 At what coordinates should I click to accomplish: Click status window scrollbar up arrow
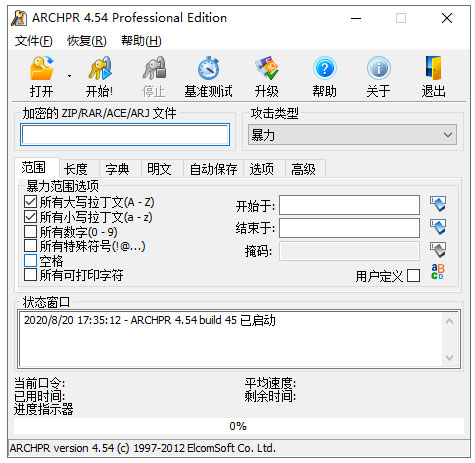(449, 321)
